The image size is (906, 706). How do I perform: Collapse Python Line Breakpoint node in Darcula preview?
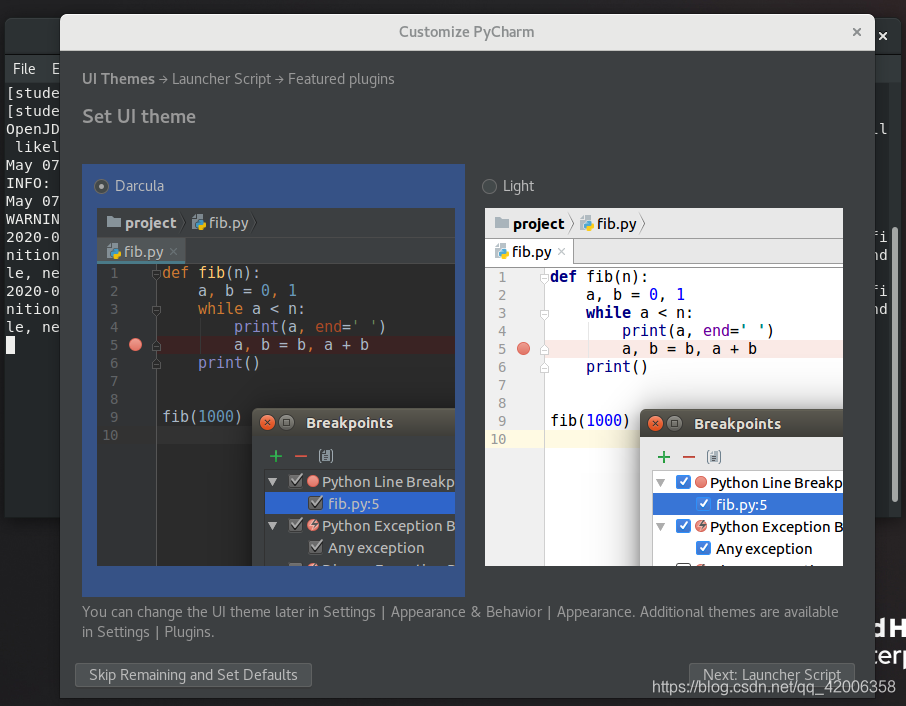coord(273,482)
